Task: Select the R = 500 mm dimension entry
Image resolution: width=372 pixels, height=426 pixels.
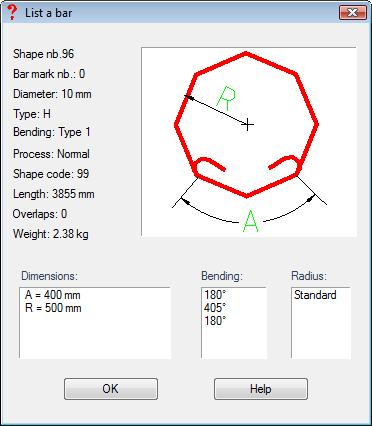Action: coord(53,308)
